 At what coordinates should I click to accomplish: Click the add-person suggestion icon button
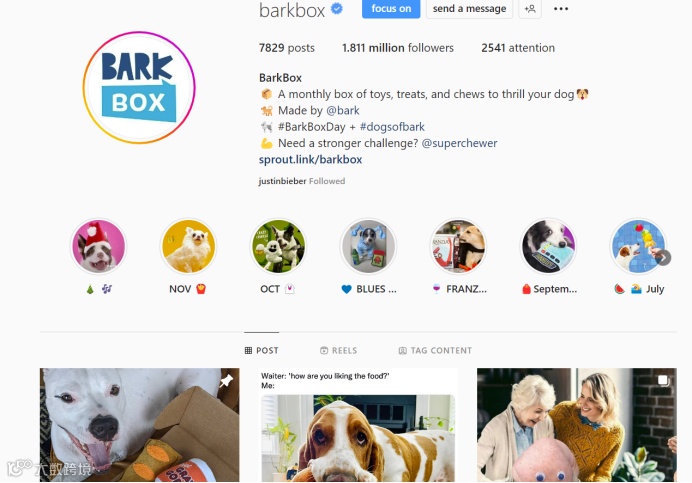pyautogui.click(x=530, y=9)
